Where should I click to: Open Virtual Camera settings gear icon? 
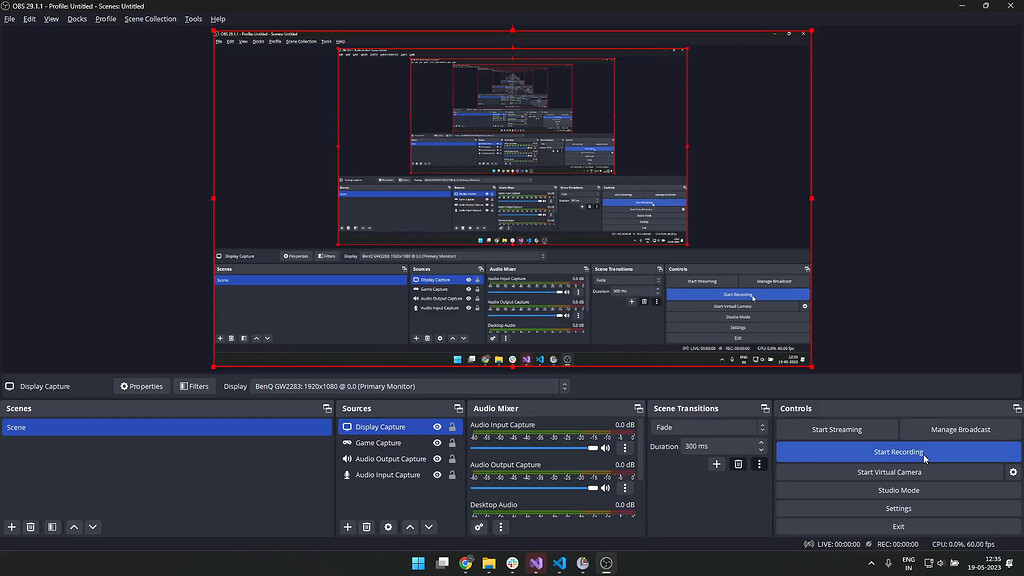coord(1013,472)
